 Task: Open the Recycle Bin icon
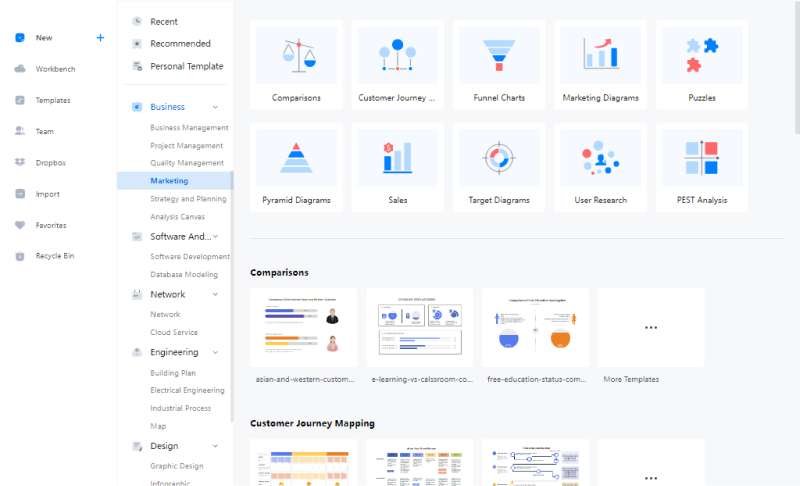click(x=20, y=256)
